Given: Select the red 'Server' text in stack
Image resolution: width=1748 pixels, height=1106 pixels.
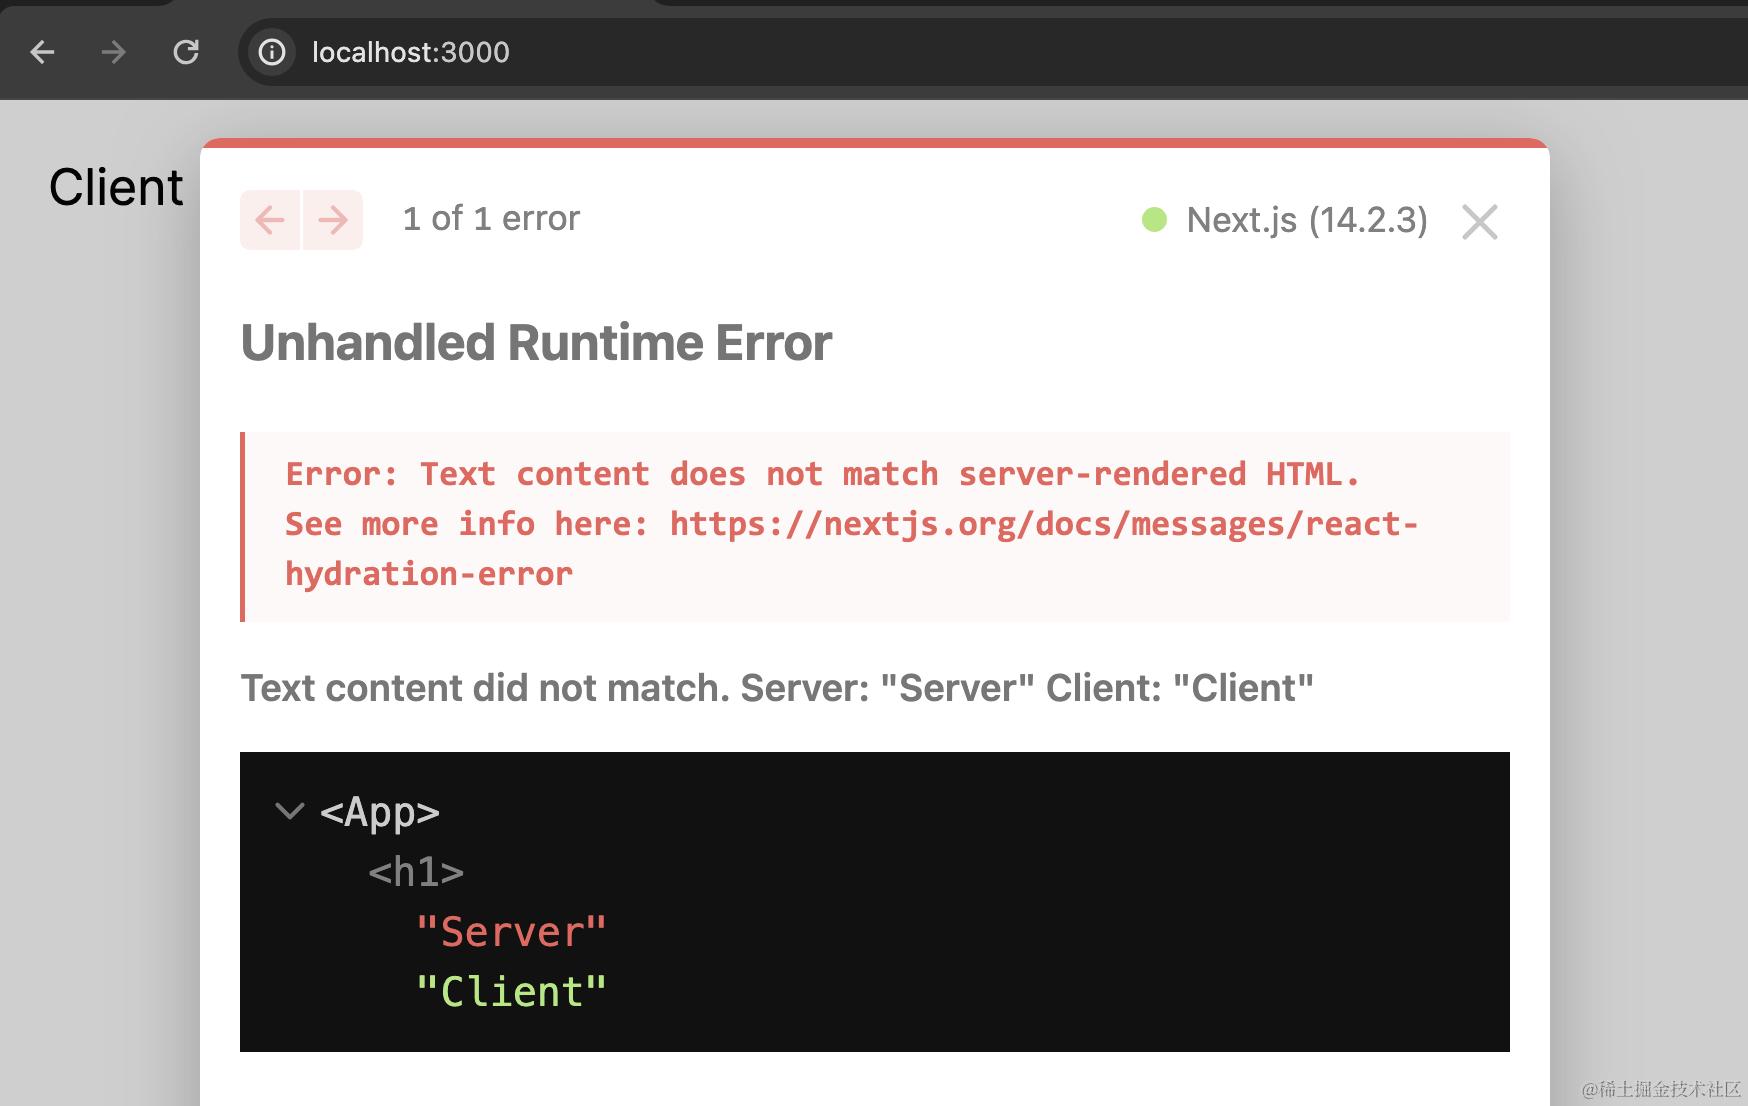Looking at the screenshot, I should 512,930.
